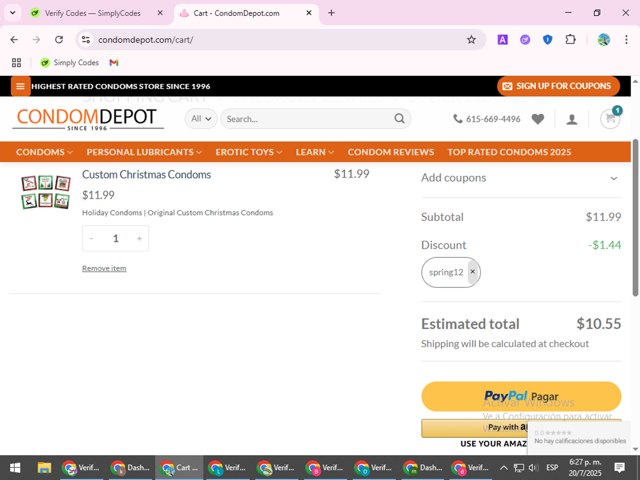Expand the Condoms menu
This screenshot has width=640, height=480.
(x=44, y=152)
